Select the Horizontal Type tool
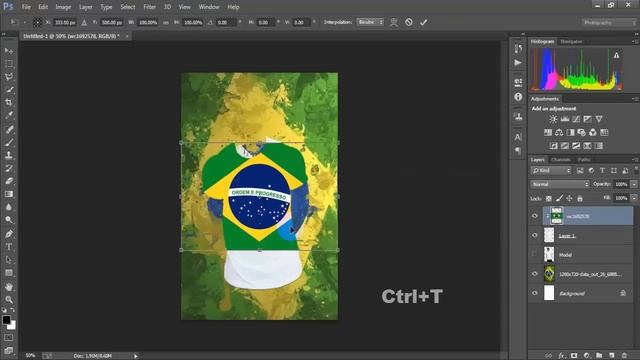 (9, 247)
